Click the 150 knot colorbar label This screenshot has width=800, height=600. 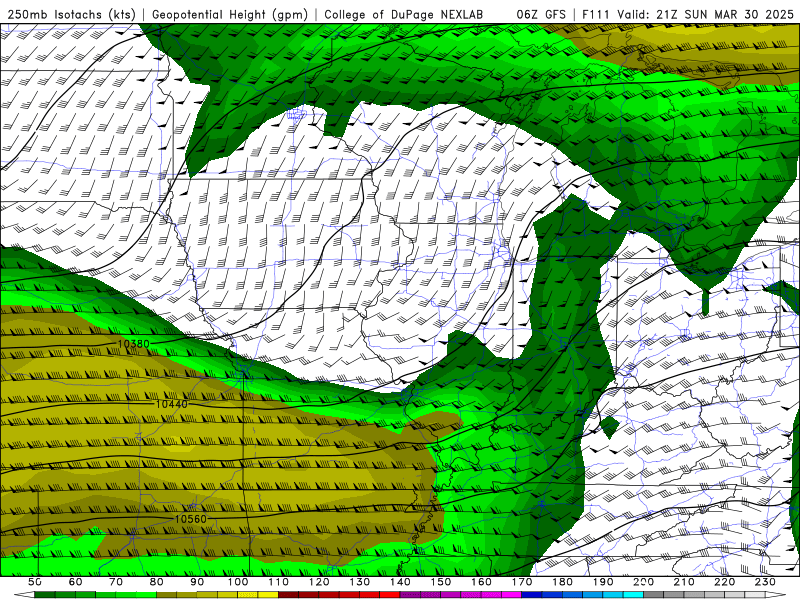coord(441,582)
